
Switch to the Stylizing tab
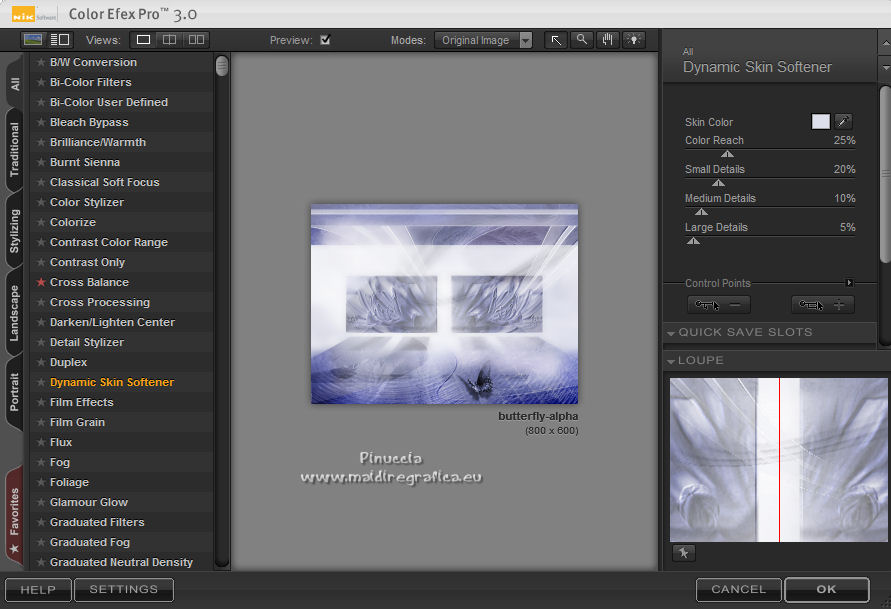[x=15, y=231]
